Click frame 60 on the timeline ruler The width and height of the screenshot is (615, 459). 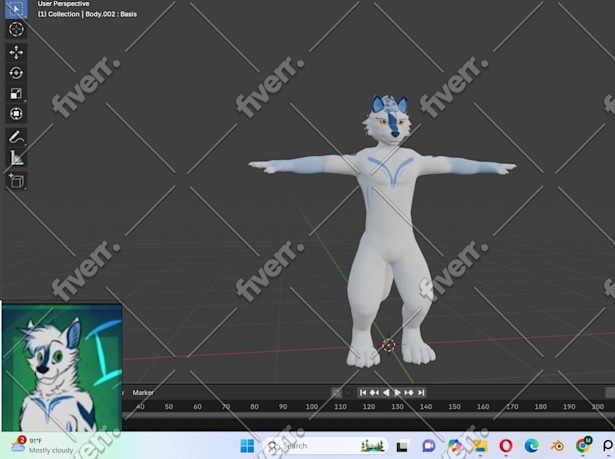click(197, 407)
